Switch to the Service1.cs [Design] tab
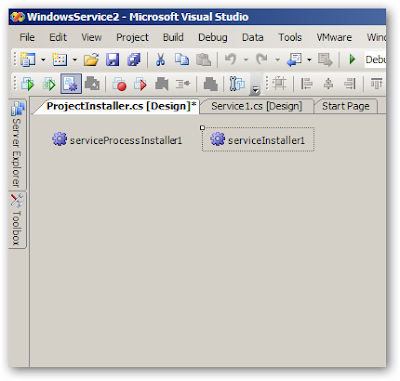Screen dimensions: 400x381 257,106
